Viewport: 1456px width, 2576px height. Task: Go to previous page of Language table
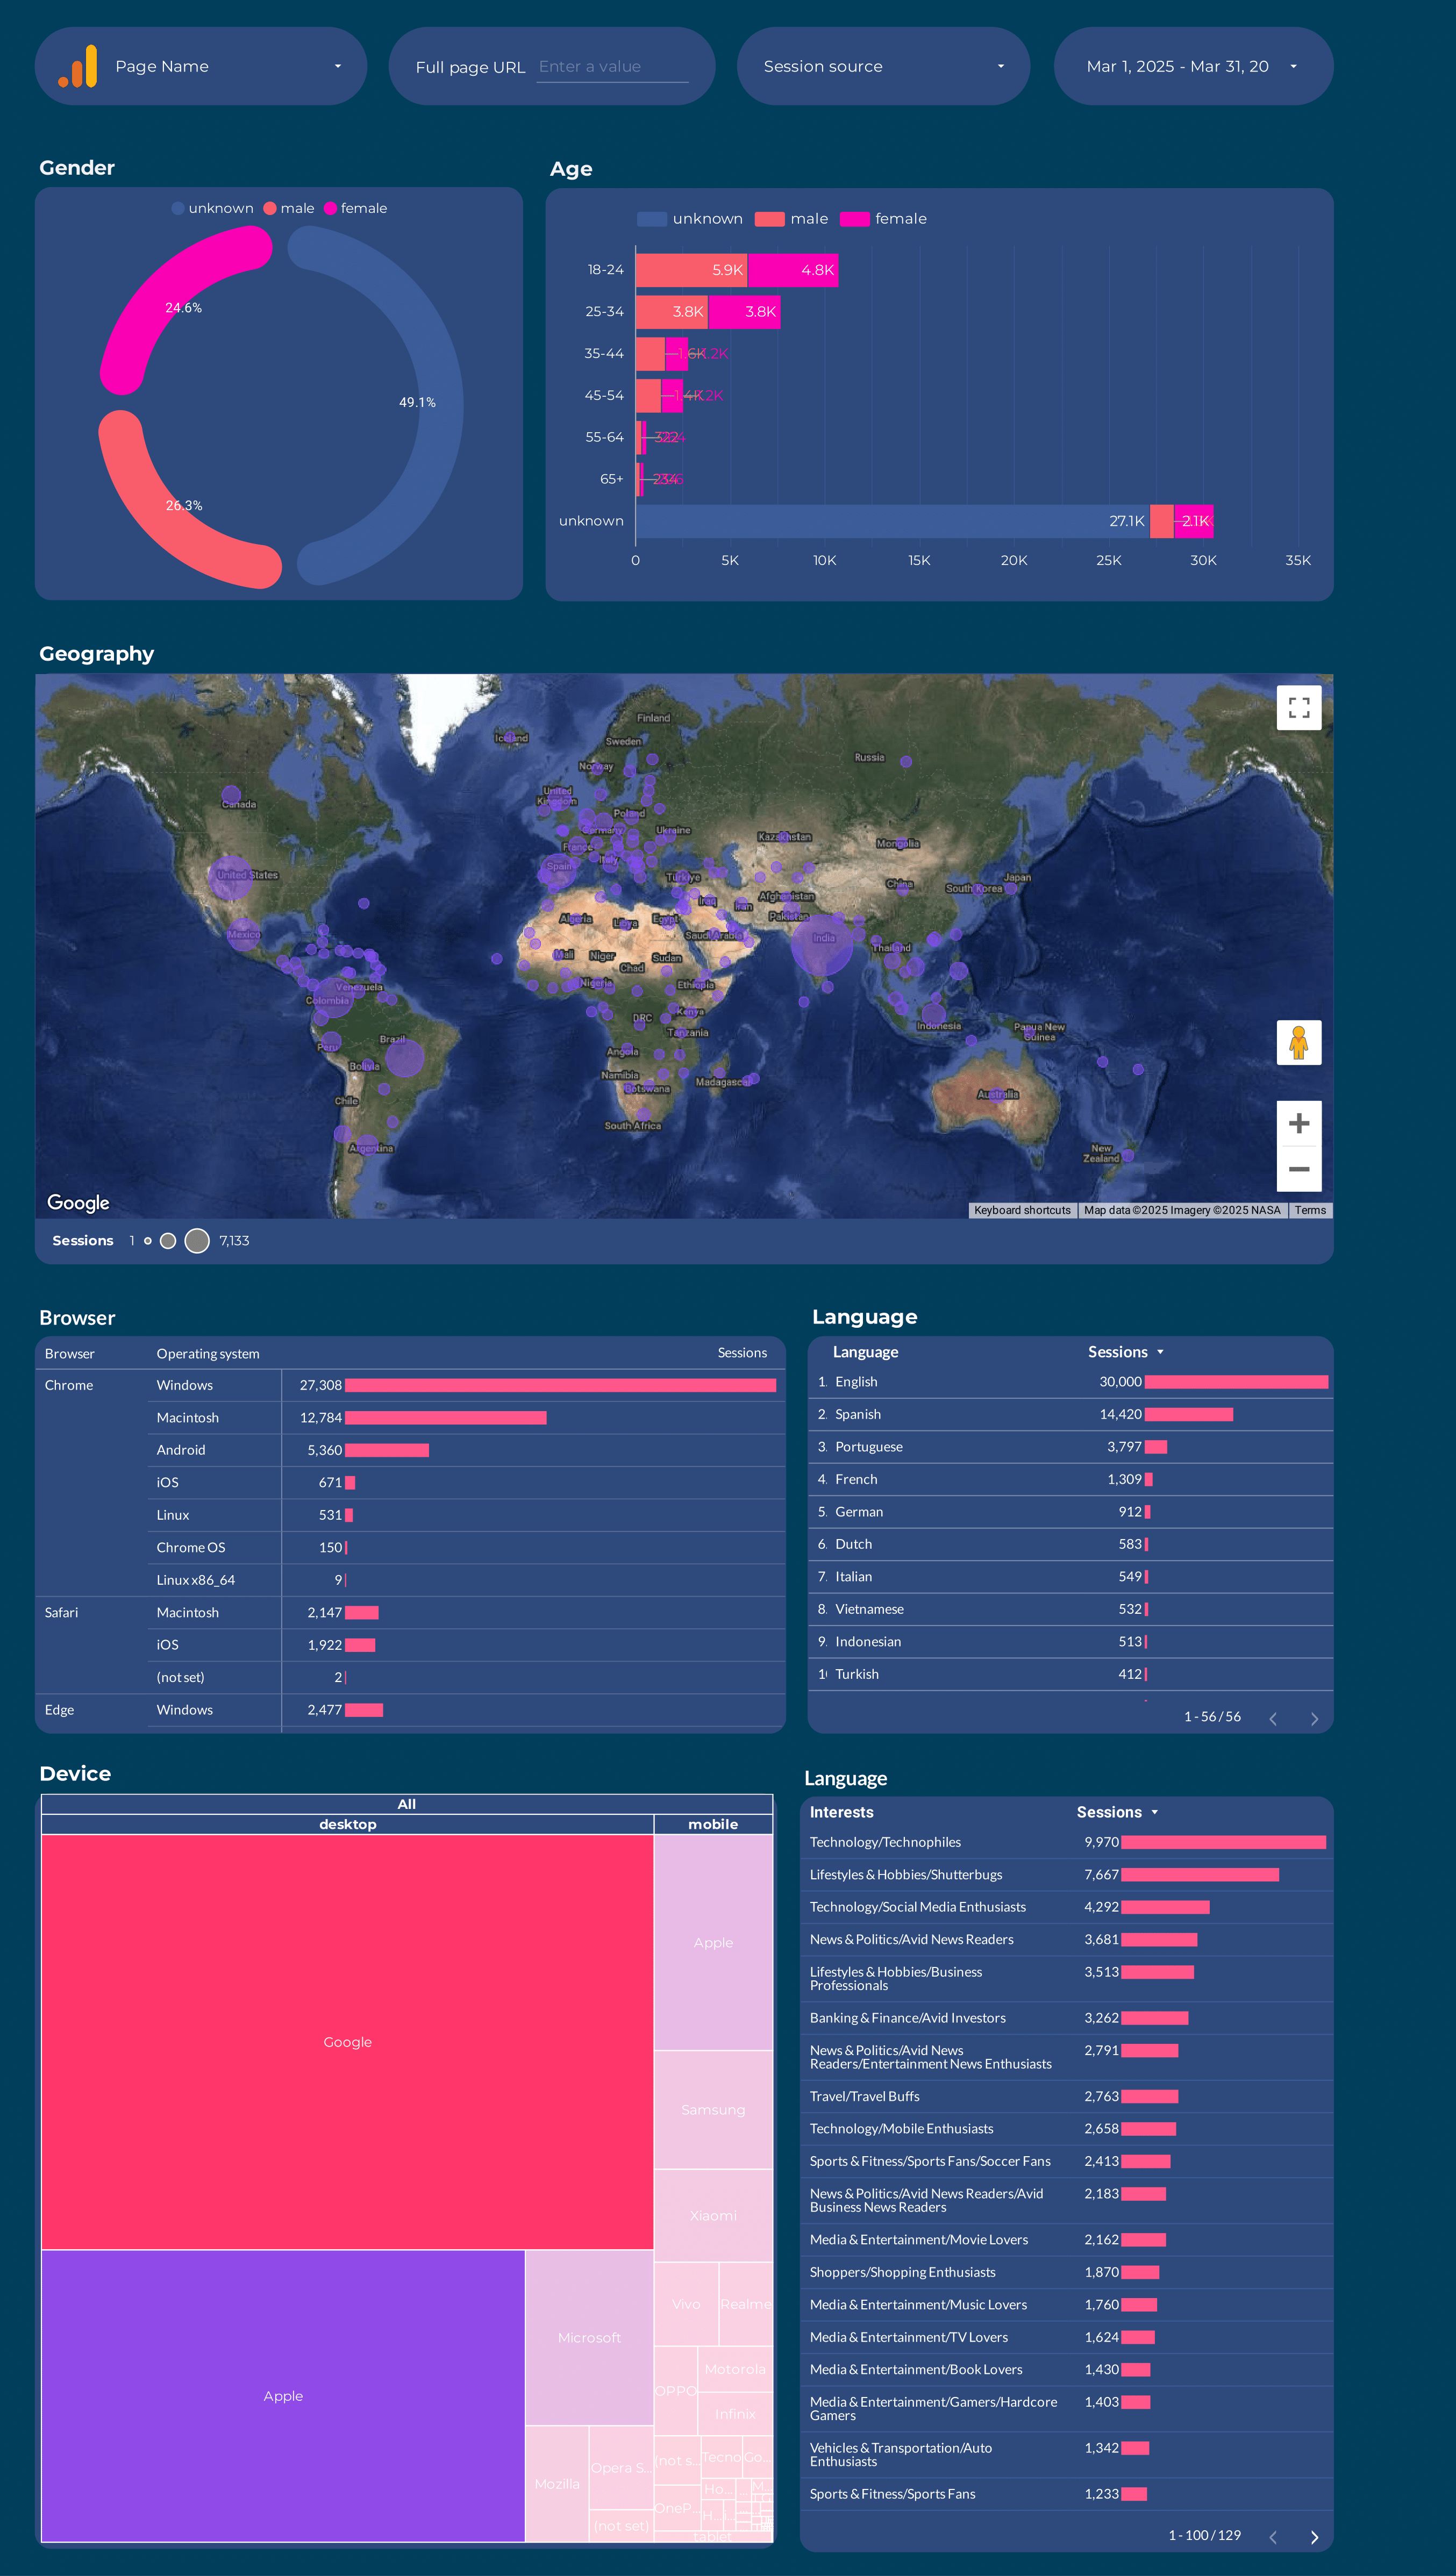[1273, 1719]
